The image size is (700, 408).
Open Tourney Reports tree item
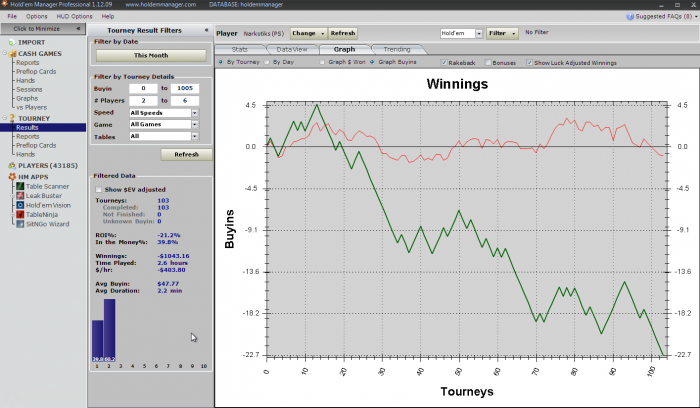tap(28, 137)
